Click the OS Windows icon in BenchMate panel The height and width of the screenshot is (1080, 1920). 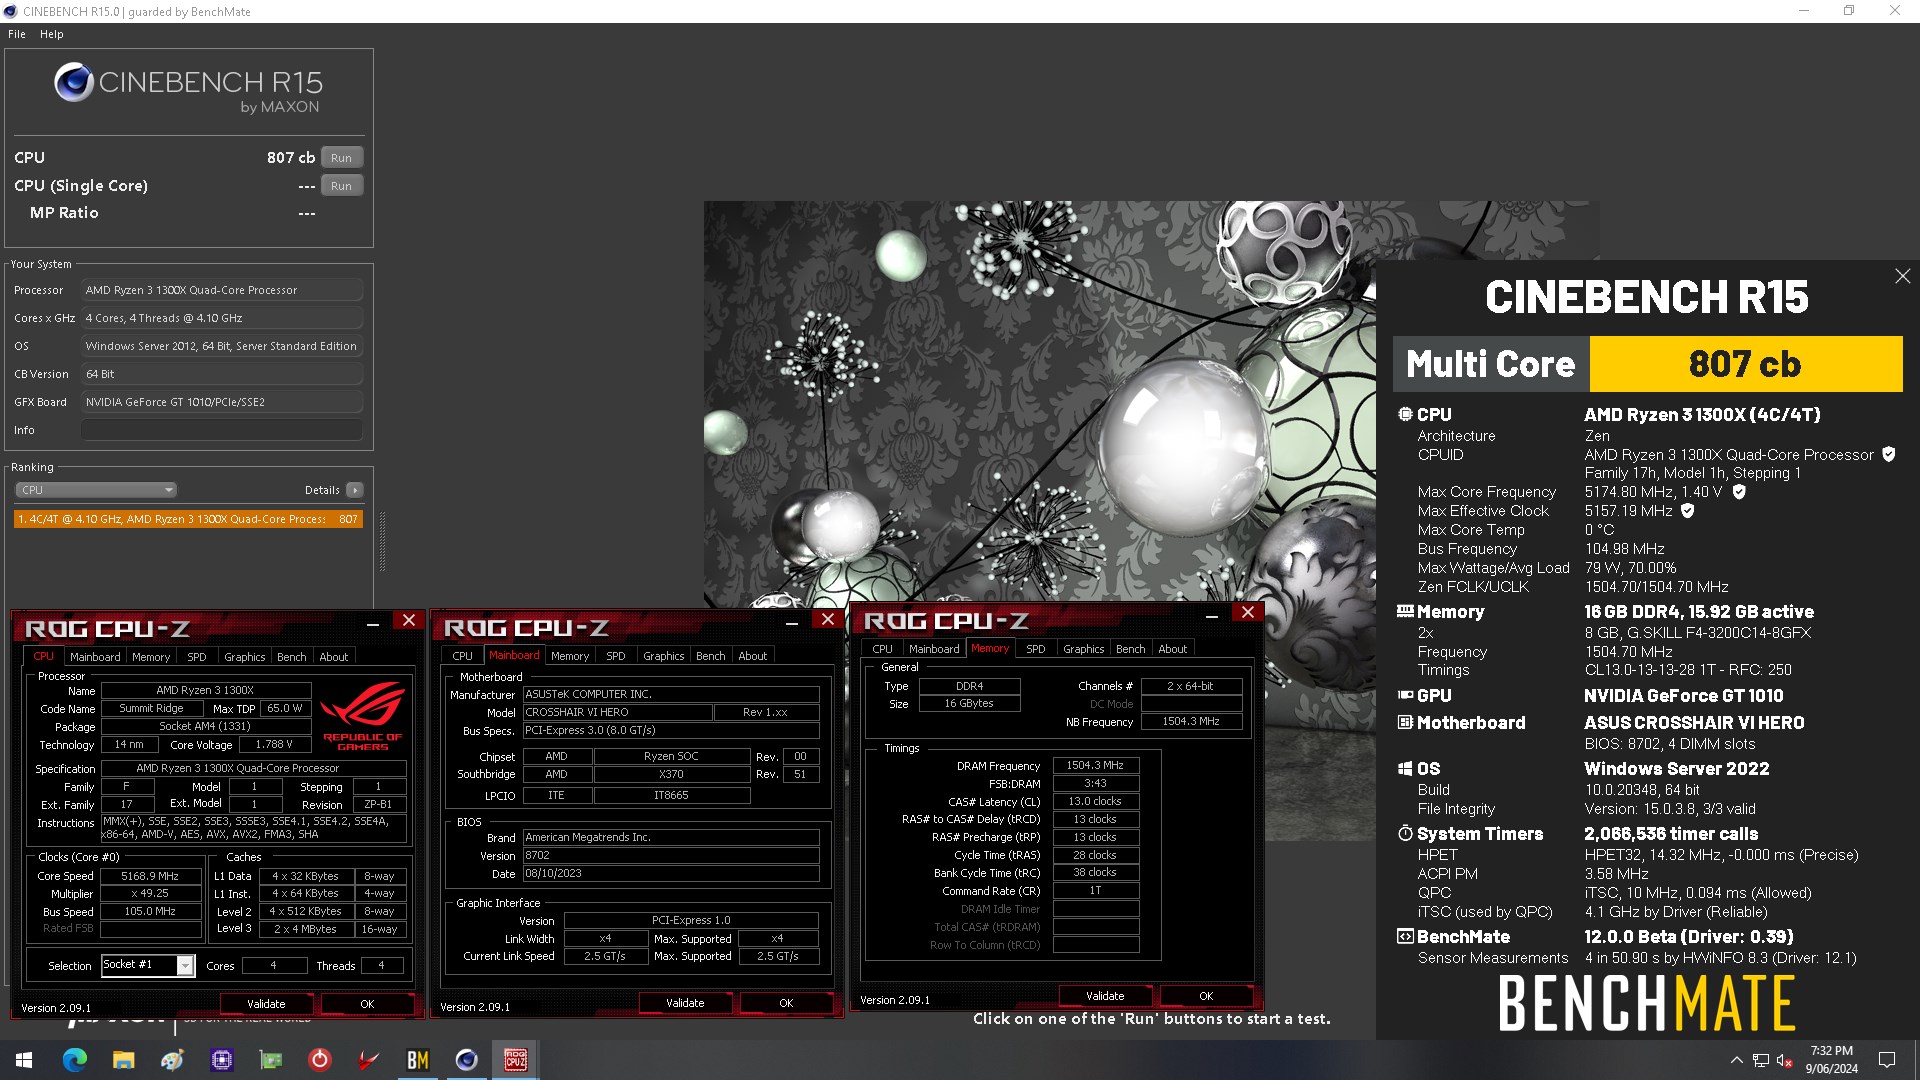tap(1405, 768)
